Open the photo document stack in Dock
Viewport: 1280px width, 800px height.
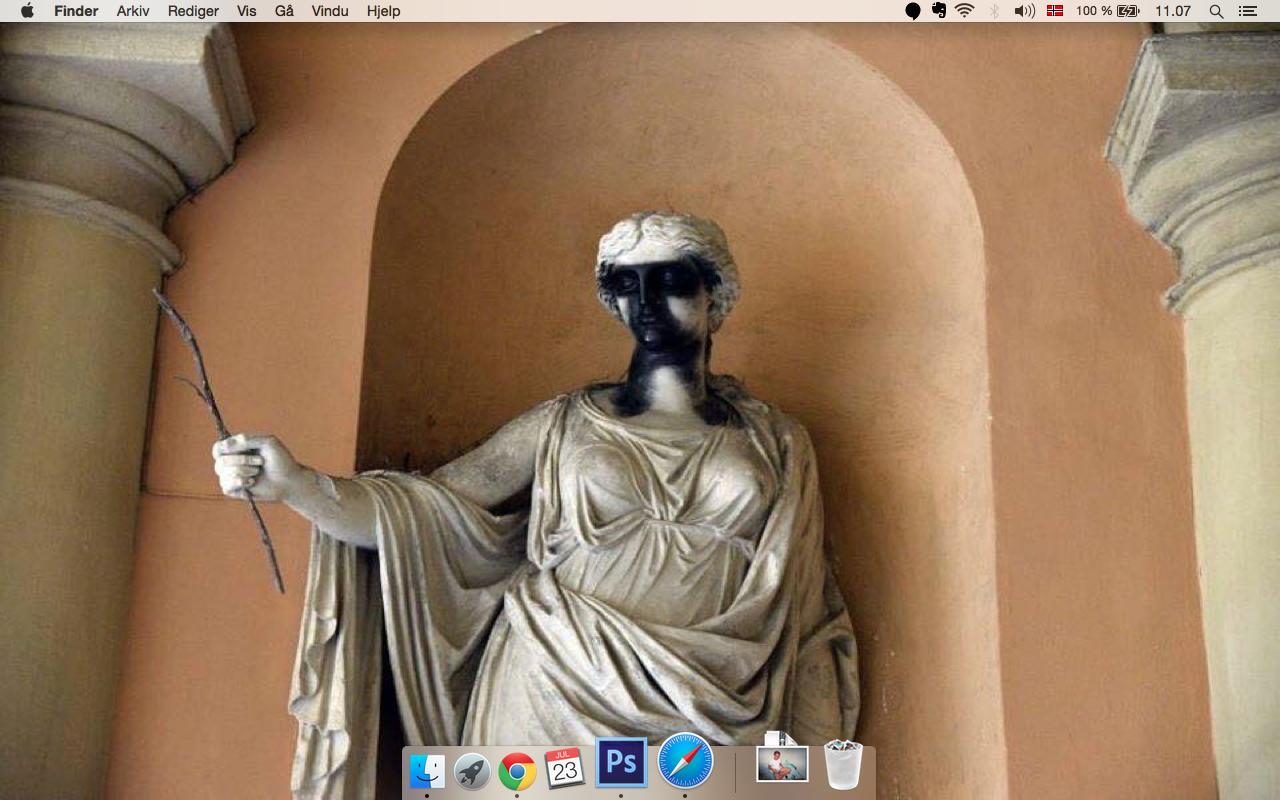(782, 758)
